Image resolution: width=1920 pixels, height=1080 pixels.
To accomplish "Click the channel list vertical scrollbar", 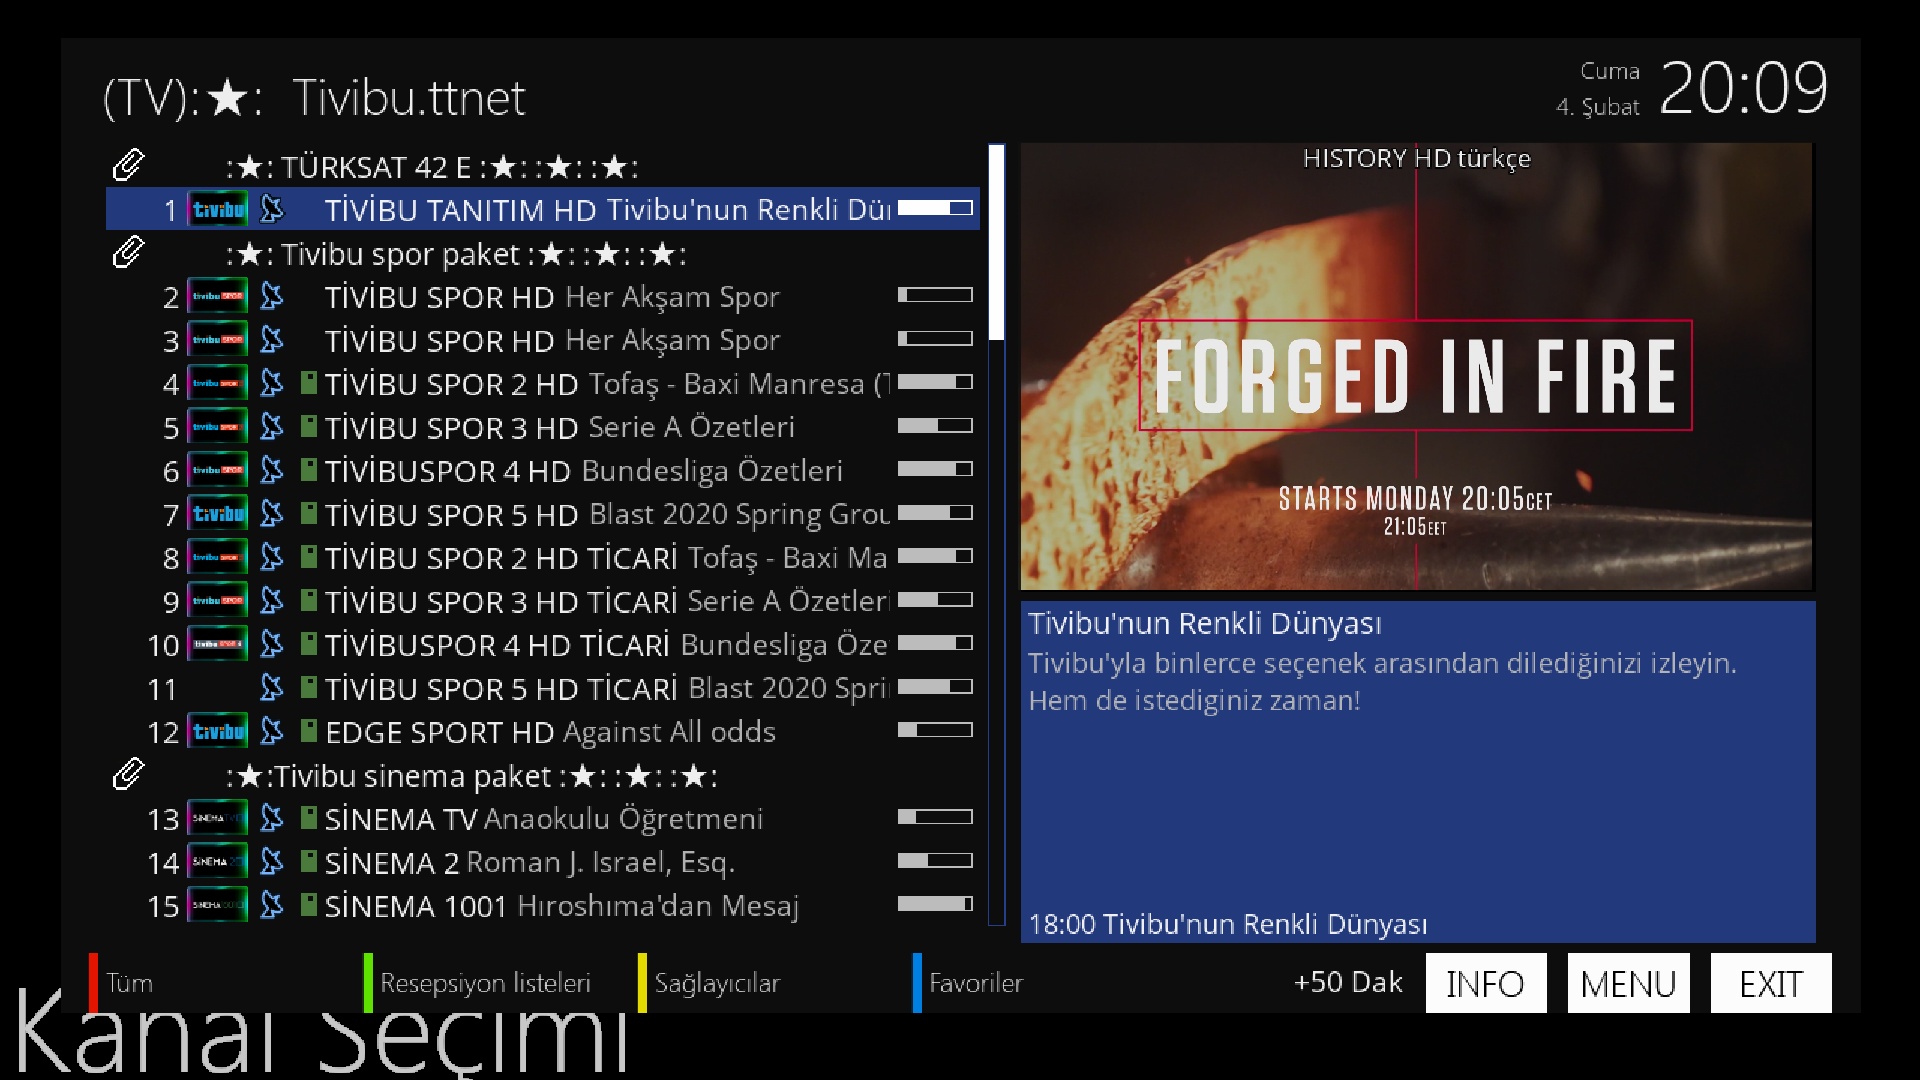I will (996, 535).
